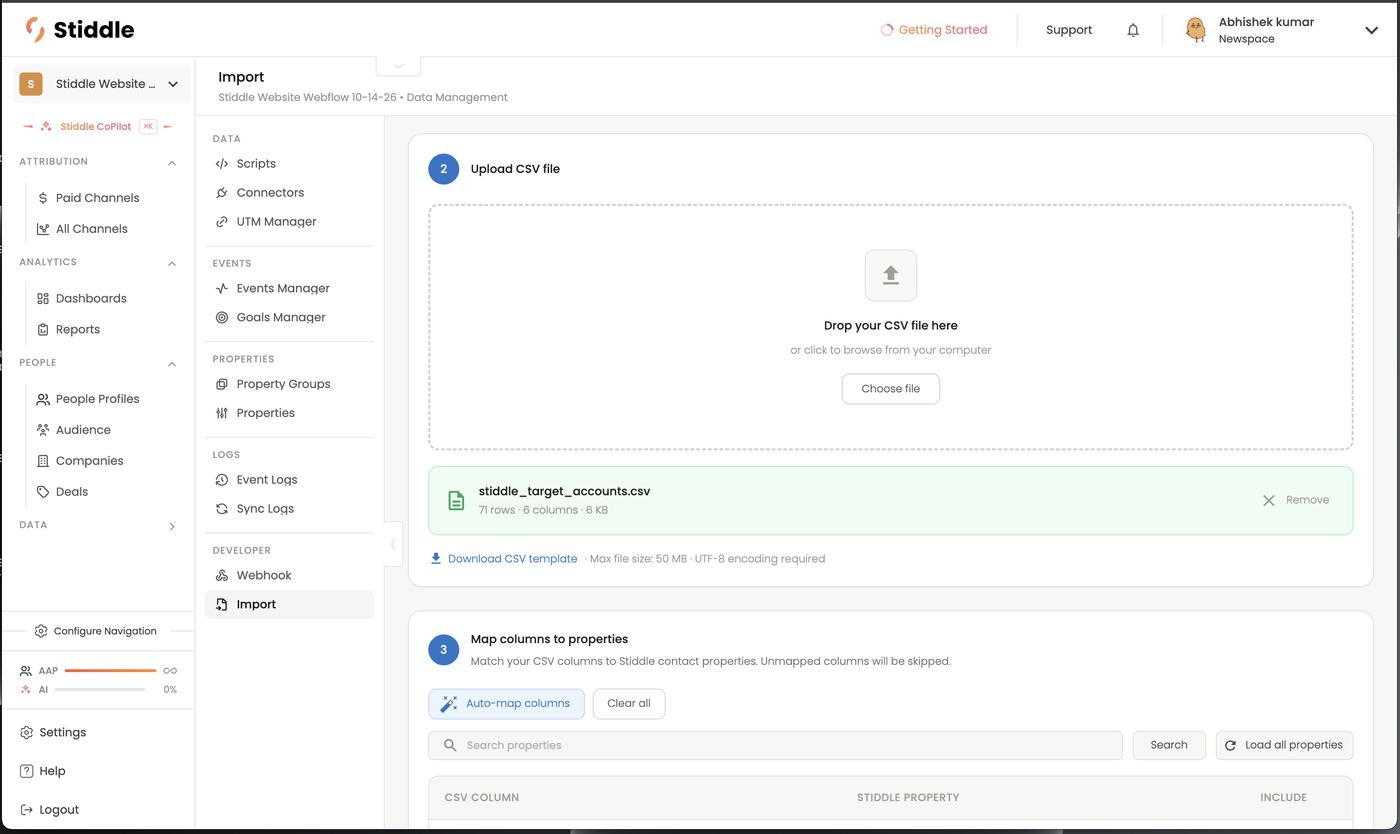Click the Events Manager pulse icon
The height and width of the screenshot is (834, 1400).
pyautogui.click(x=222, y=288)
